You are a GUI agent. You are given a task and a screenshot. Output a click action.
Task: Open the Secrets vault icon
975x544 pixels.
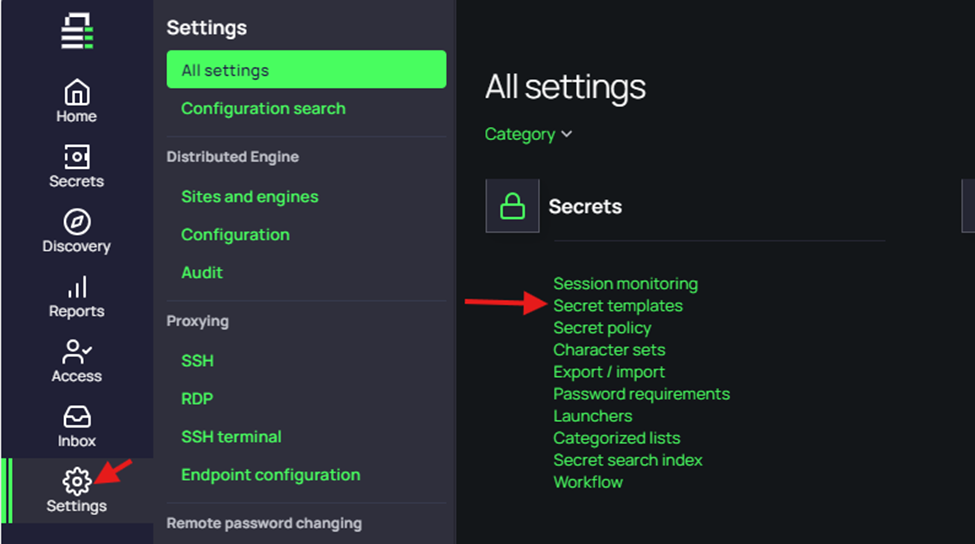(76, 157)
